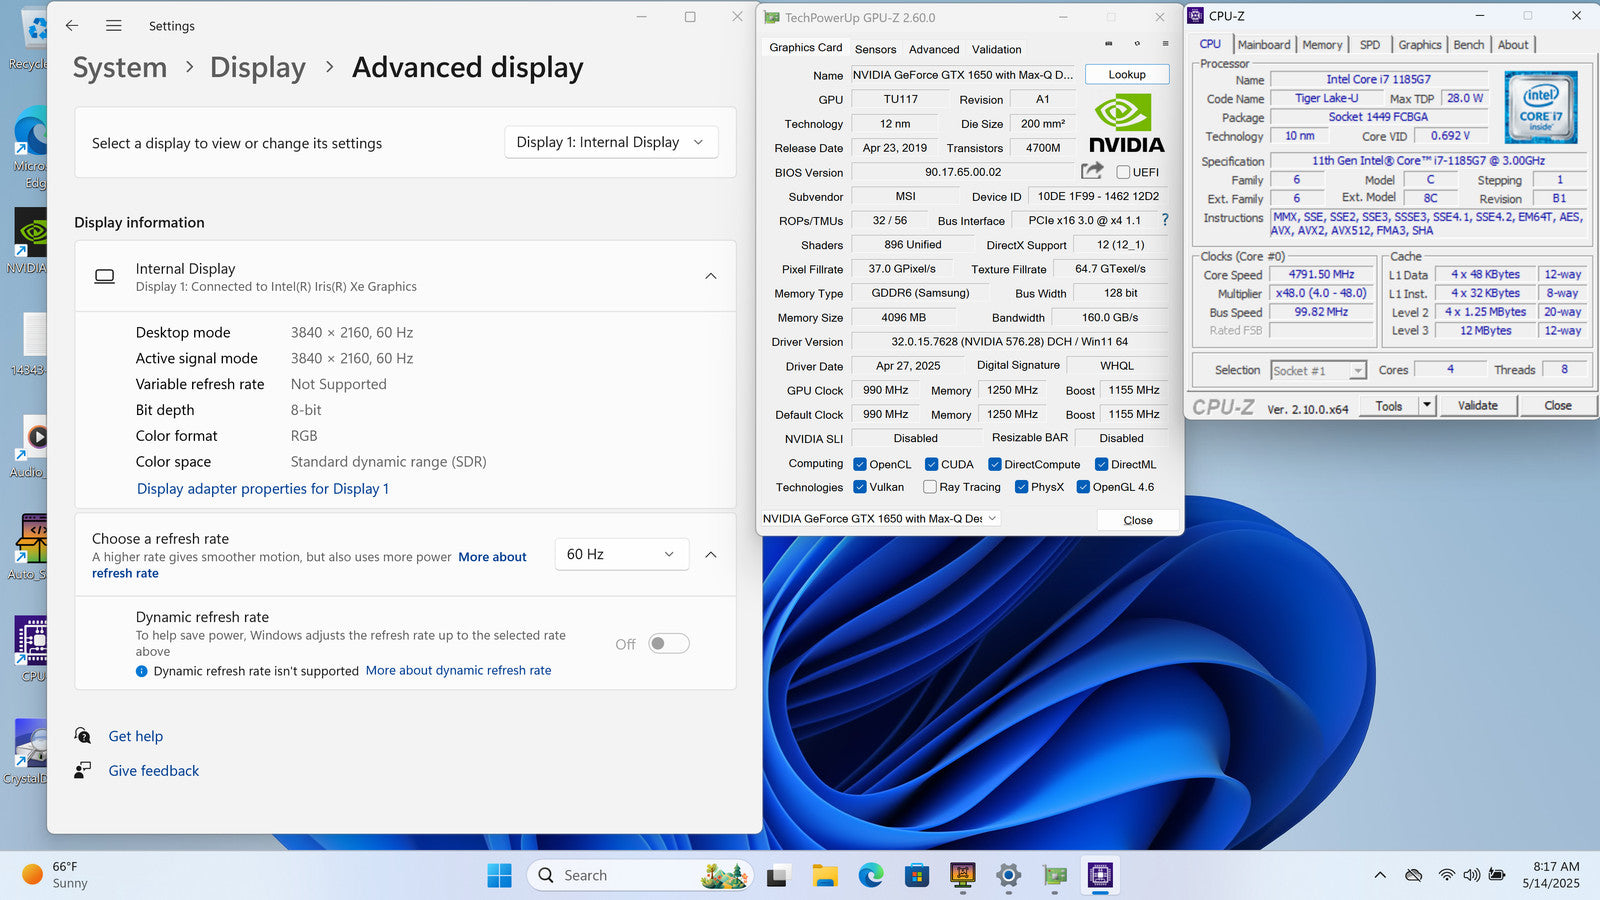1600x900 pixels.
Task: Open Task View on the taskbar
Action: coord(778,876)
